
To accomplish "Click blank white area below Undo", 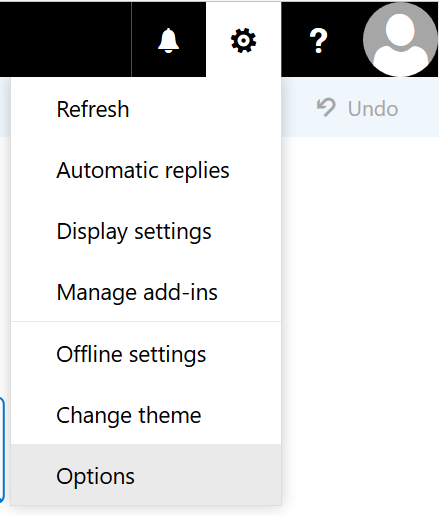I will (x=360, y=300).
